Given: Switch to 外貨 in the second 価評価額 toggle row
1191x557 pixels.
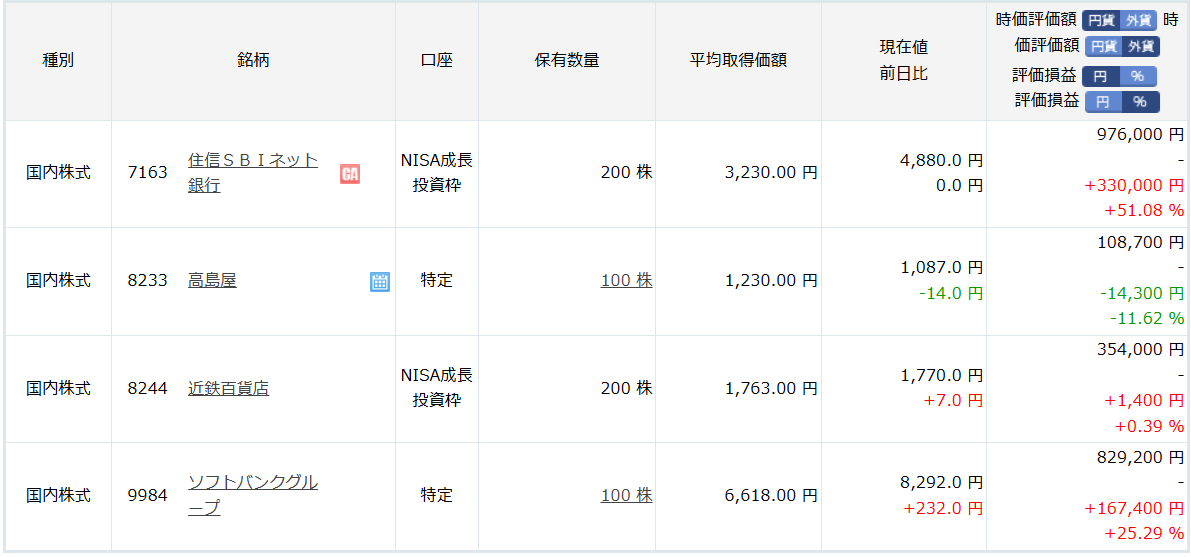Looking at the screenshot, I should coord(1141,46).
